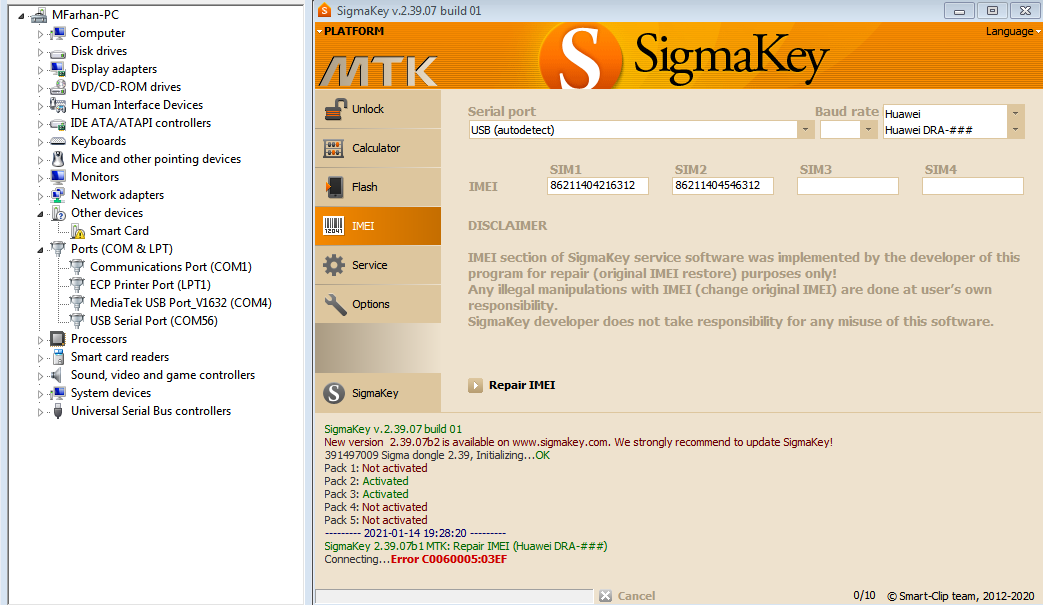
Task: Open the Unlock section padlock icon
Action: pos(335,109)
